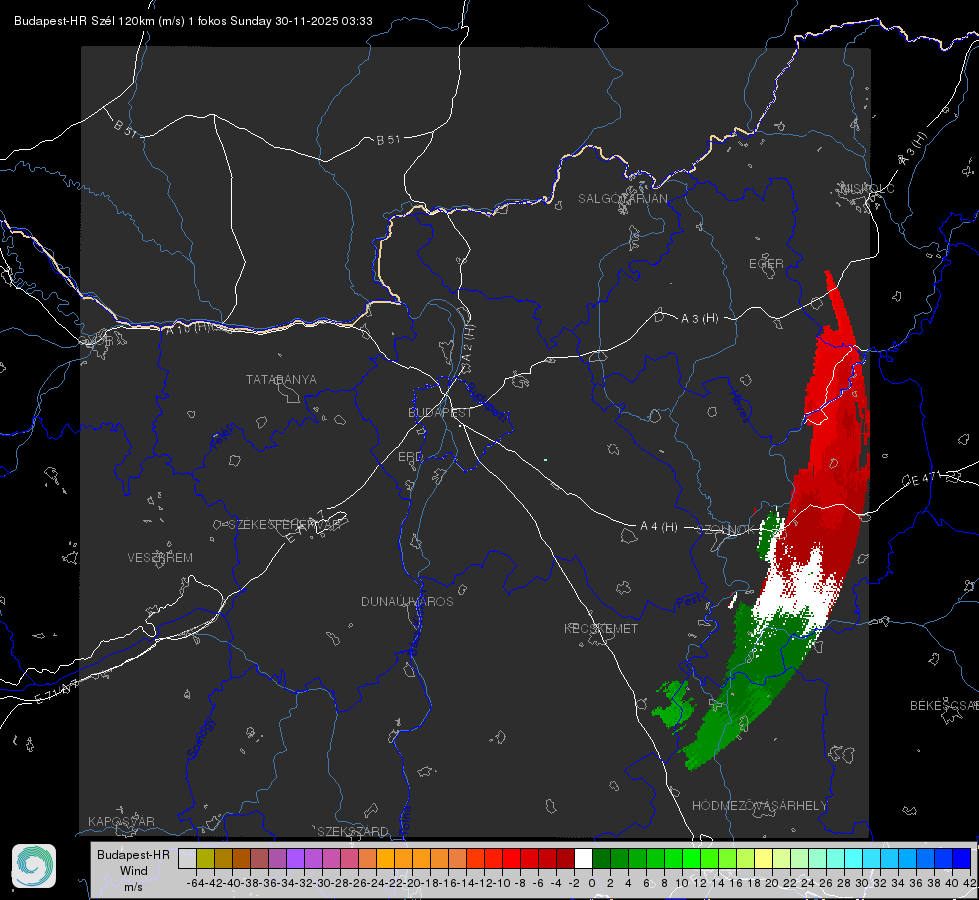Select the A 4 (H) road label
Screen dimensions: 979x900
click(x=659, y=527)
